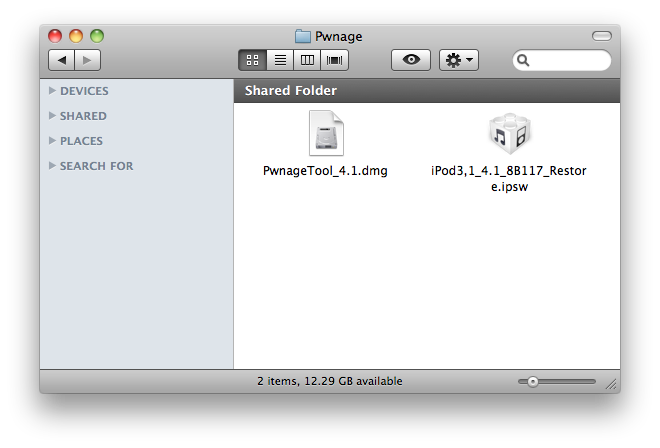Expand the SEARCH FOR sidebar section

(x=52, y=166)
